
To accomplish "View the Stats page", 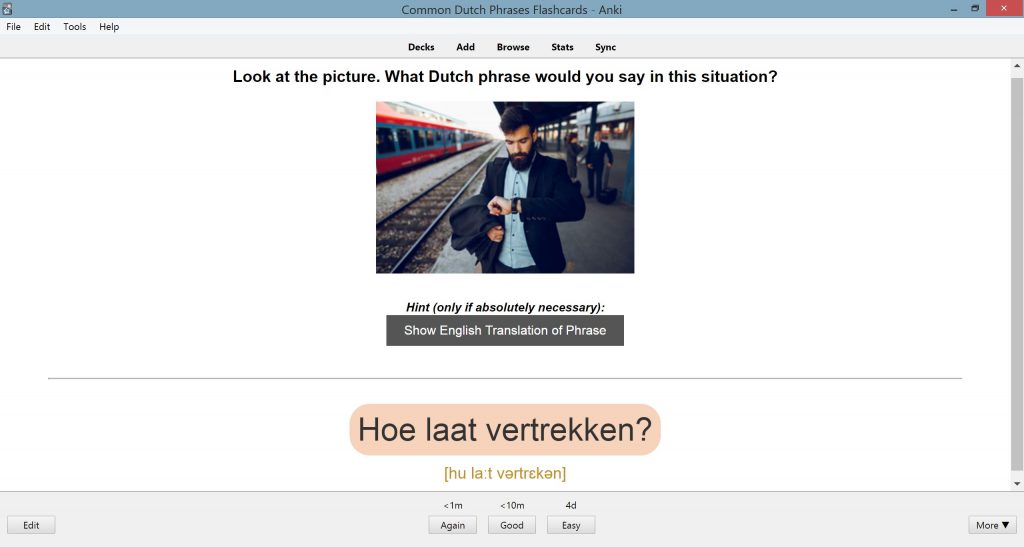I will (562, 47).
